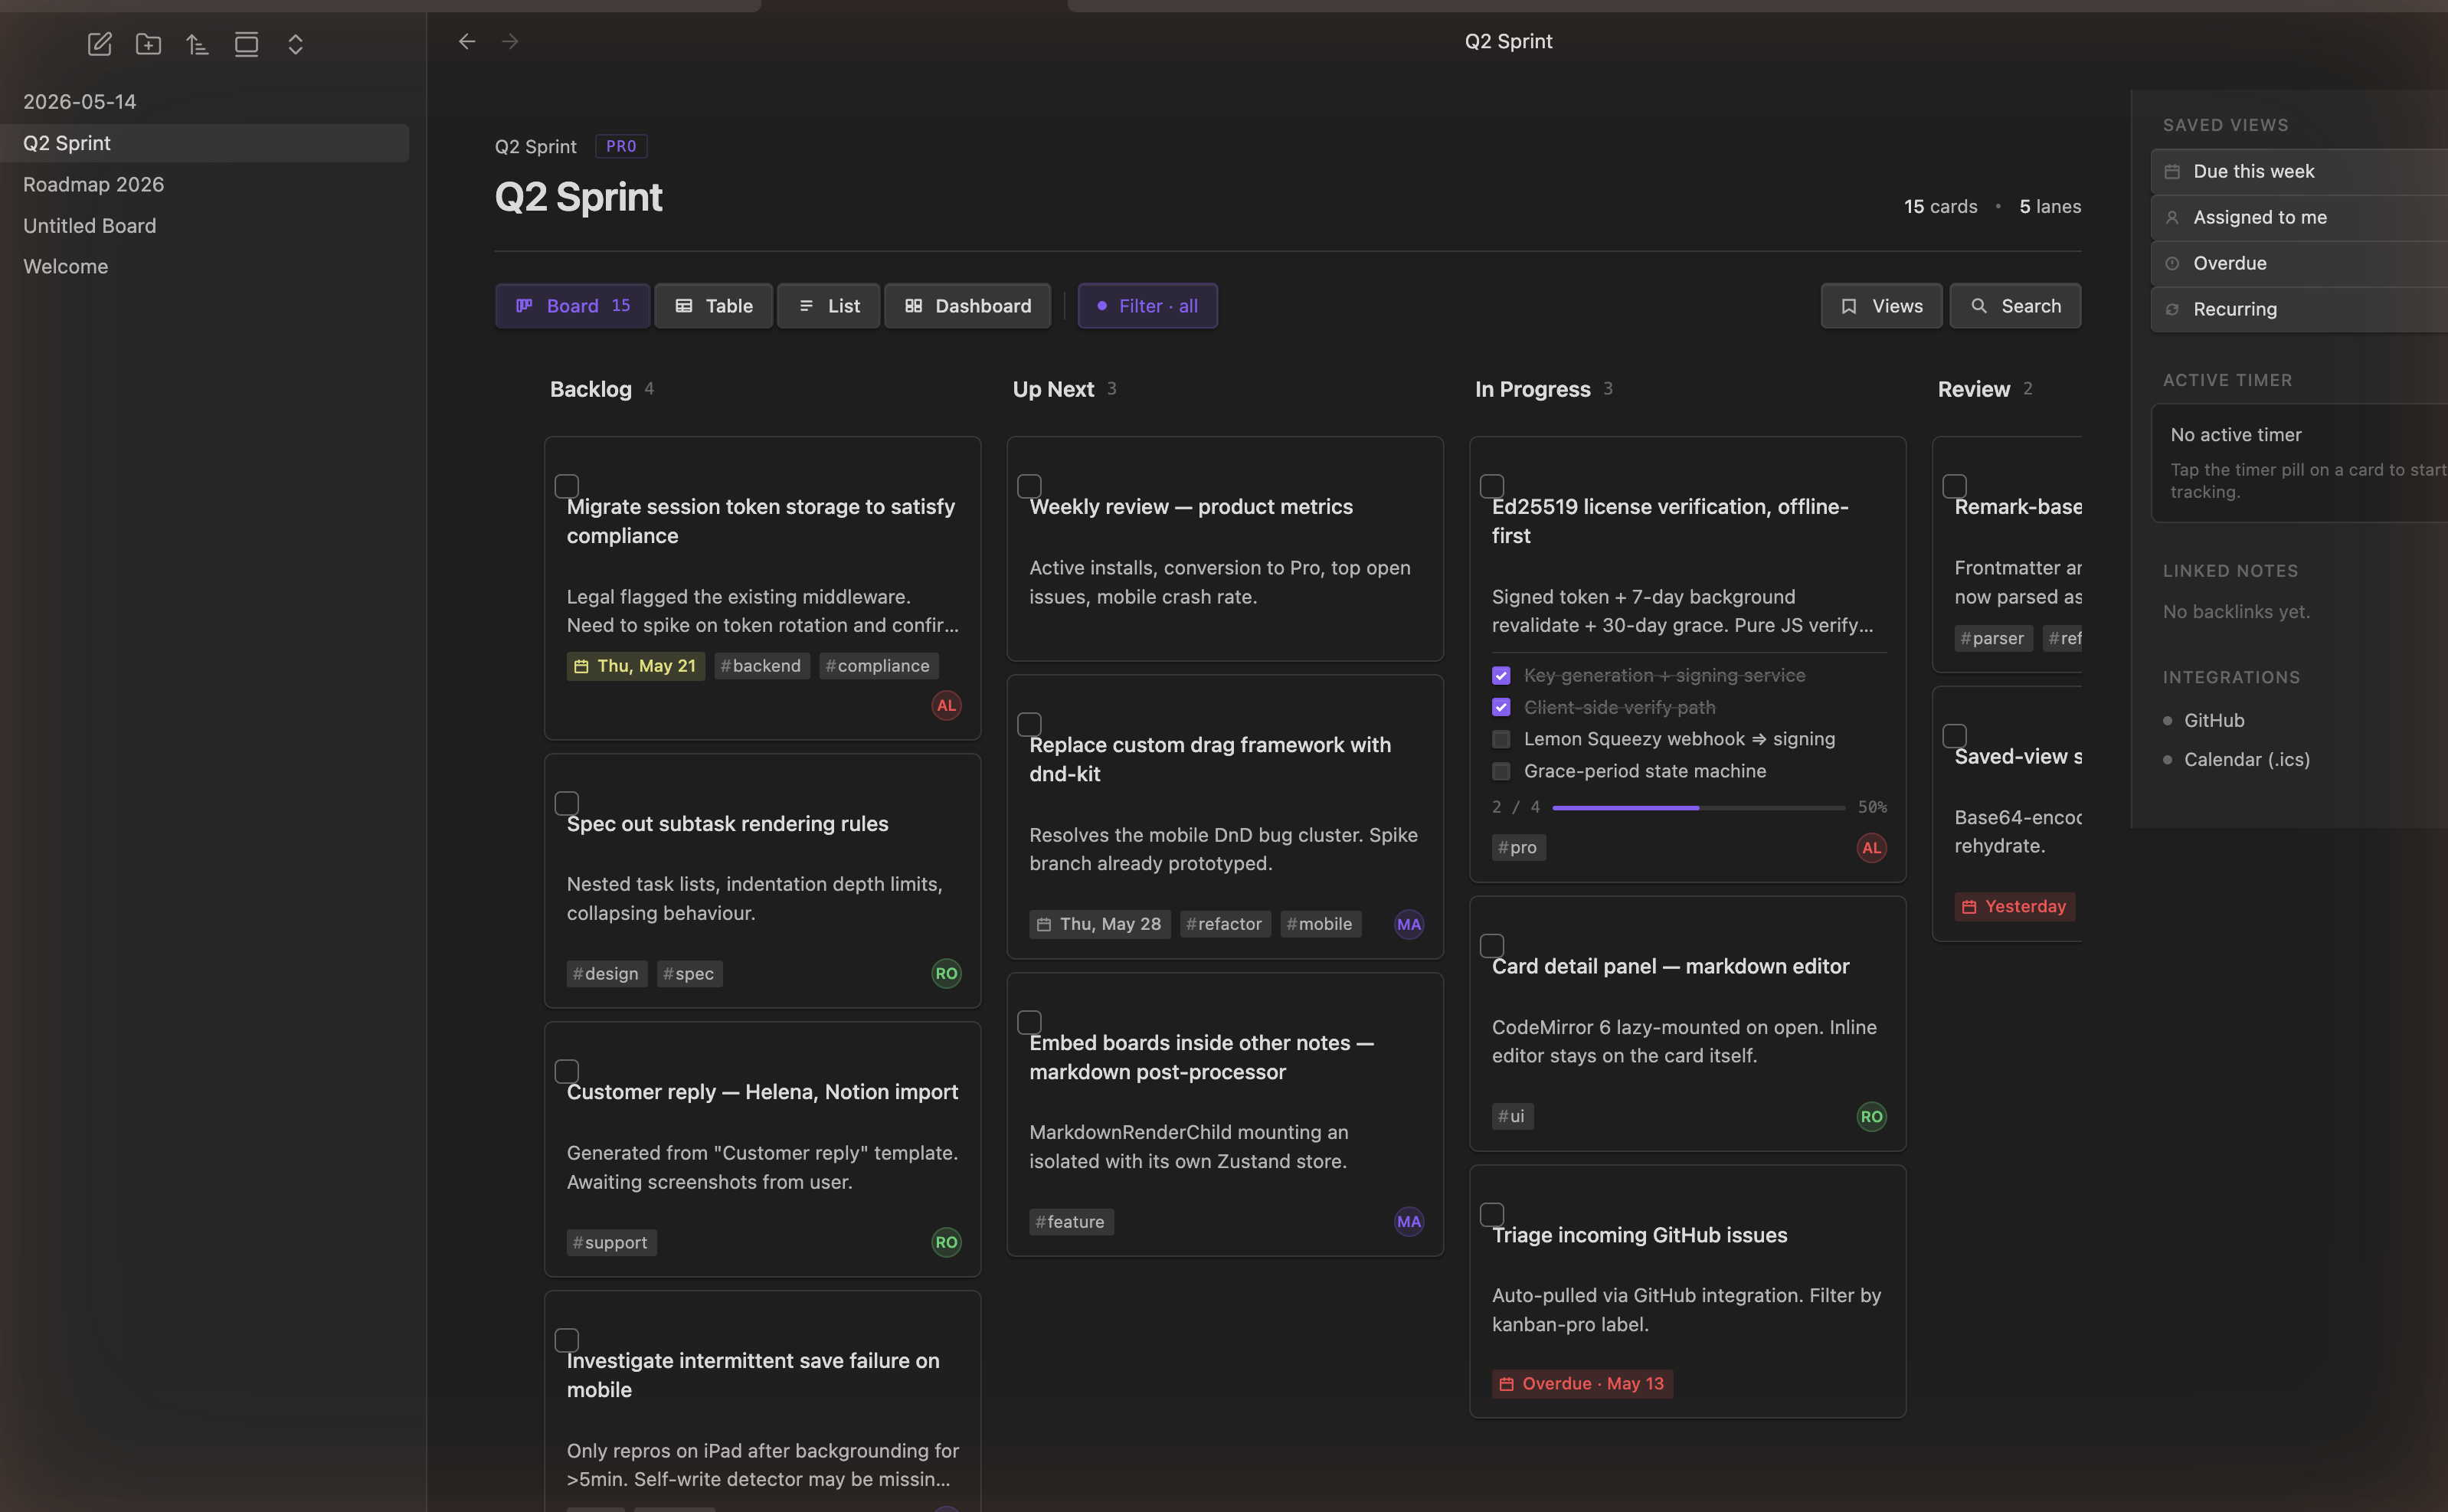The height and width of the screenshot is (1512, 2448).
Task: Click the #pro tag on Ed25519 card
Action: pos(1518,847)
